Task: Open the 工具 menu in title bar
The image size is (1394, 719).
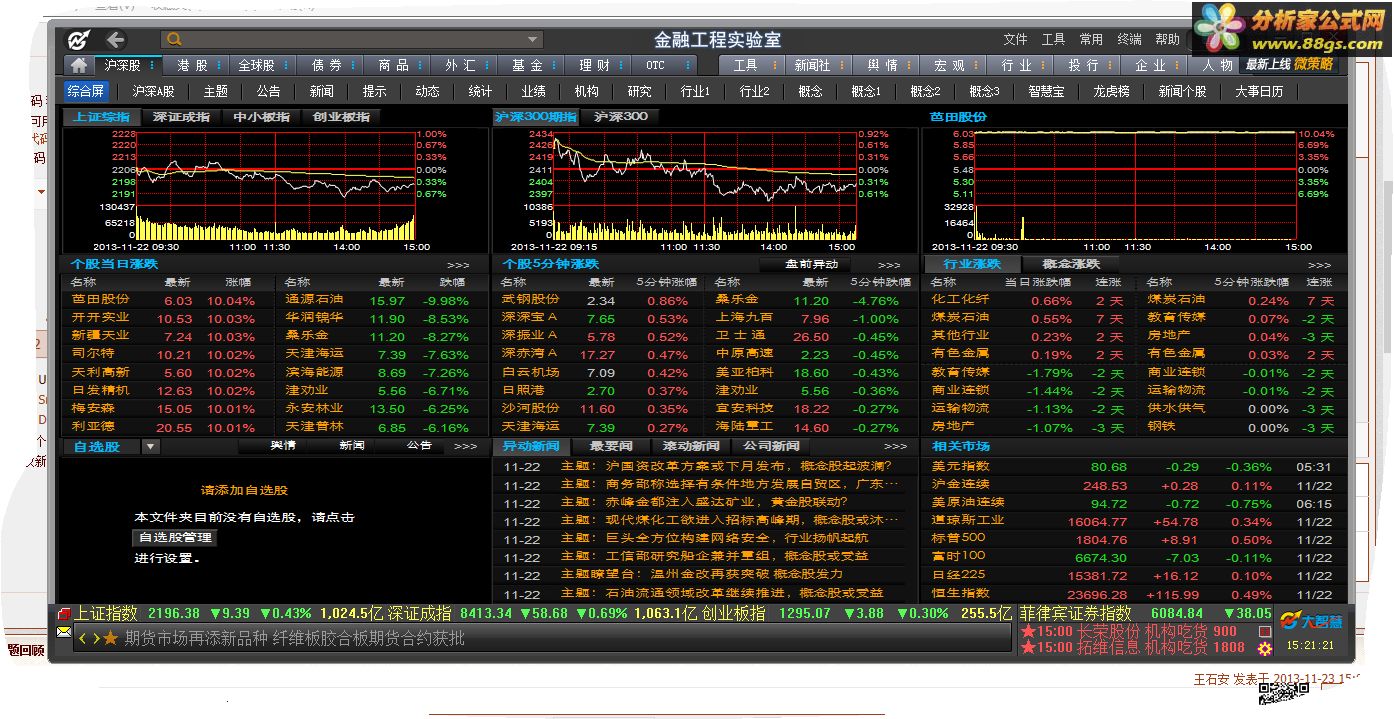Action: [x=1054, y=40]
